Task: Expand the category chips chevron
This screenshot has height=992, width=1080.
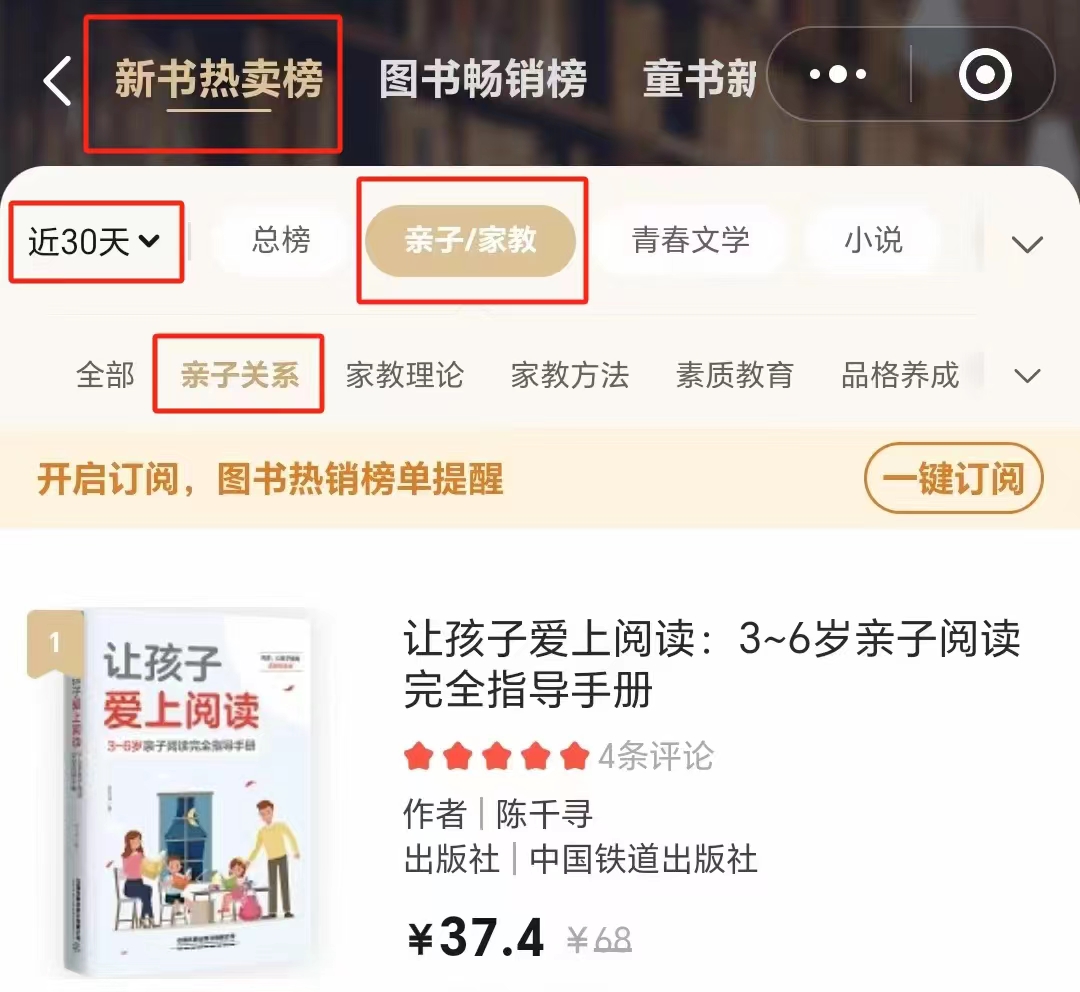Action: coord(1027,244)
